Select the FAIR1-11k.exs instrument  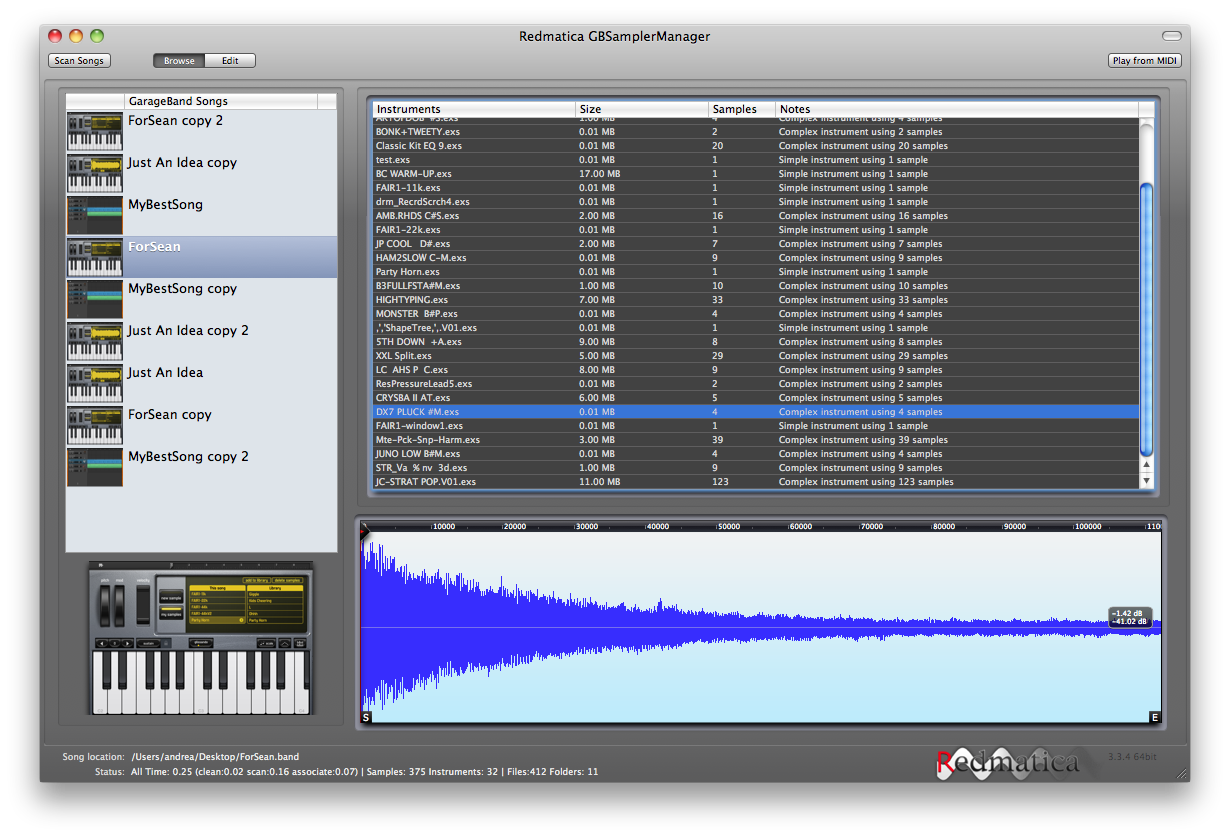tap(756, 188)
